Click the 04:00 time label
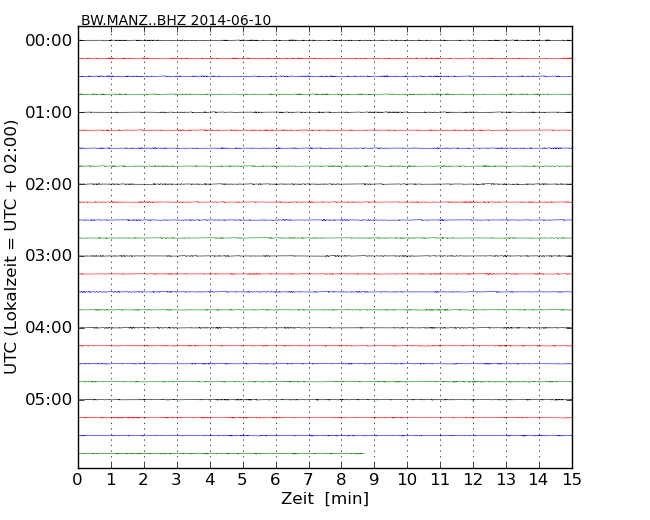650x520 pixels. 49,328
